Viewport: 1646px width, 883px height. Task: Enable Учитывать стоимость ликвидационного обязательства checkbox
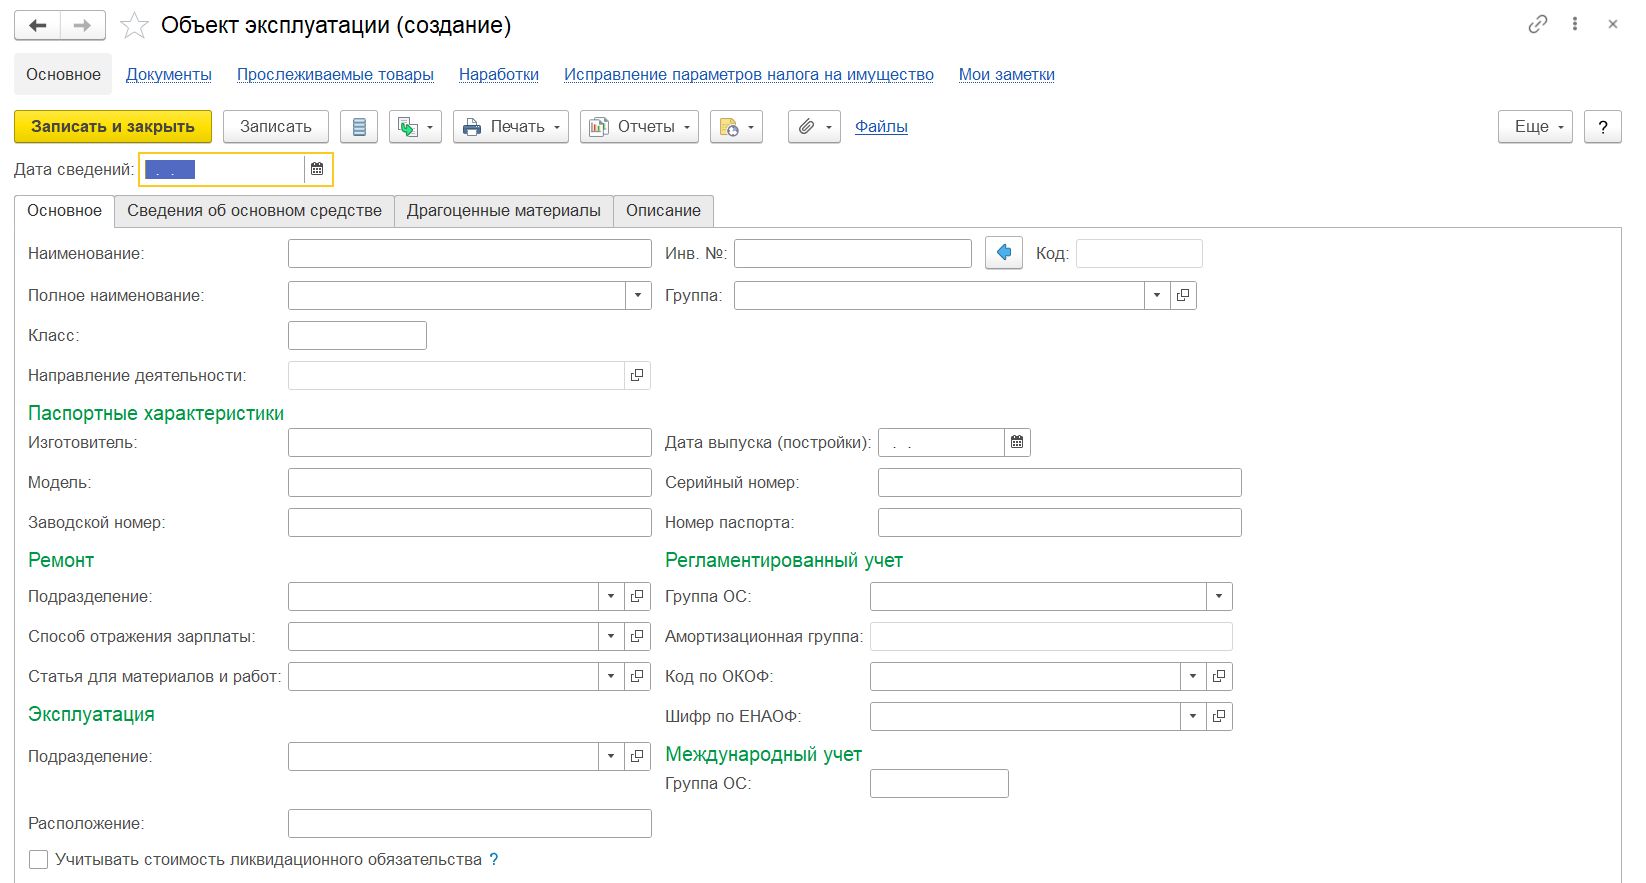tap(39, 860)
